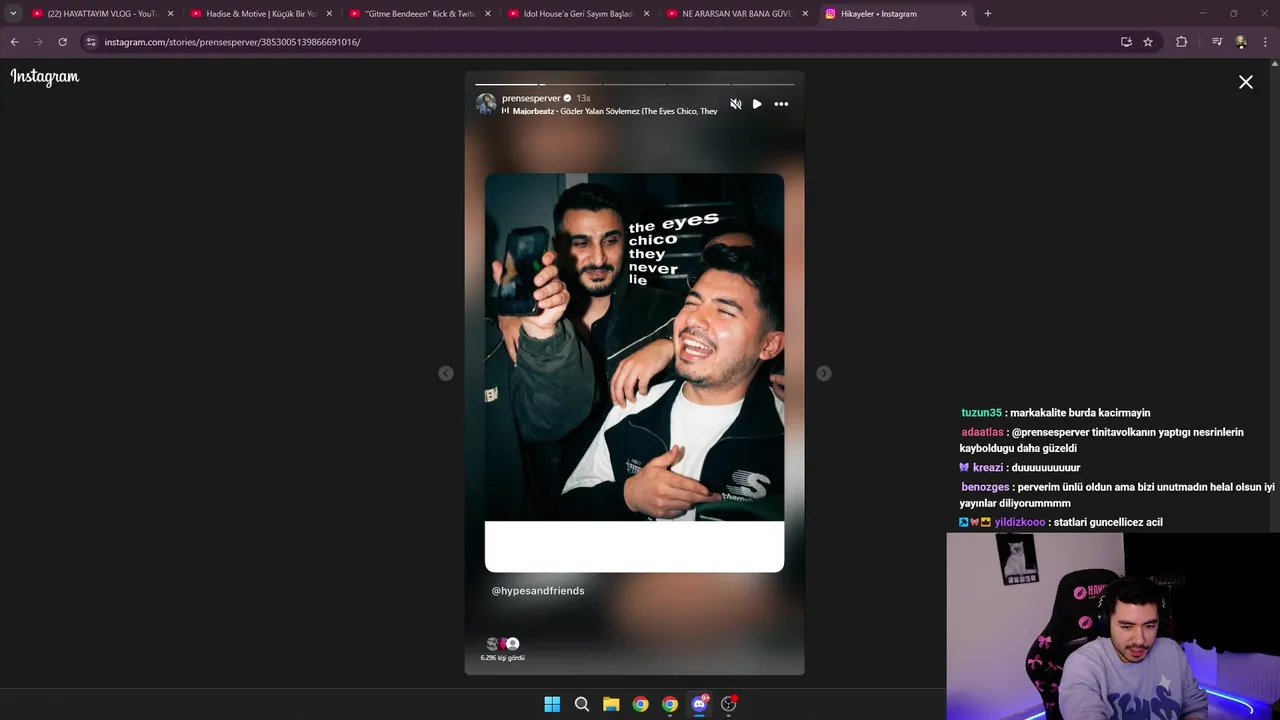The image size is (1280, 720).
Task: Open a new browser tab
Action: click(988, 14)
